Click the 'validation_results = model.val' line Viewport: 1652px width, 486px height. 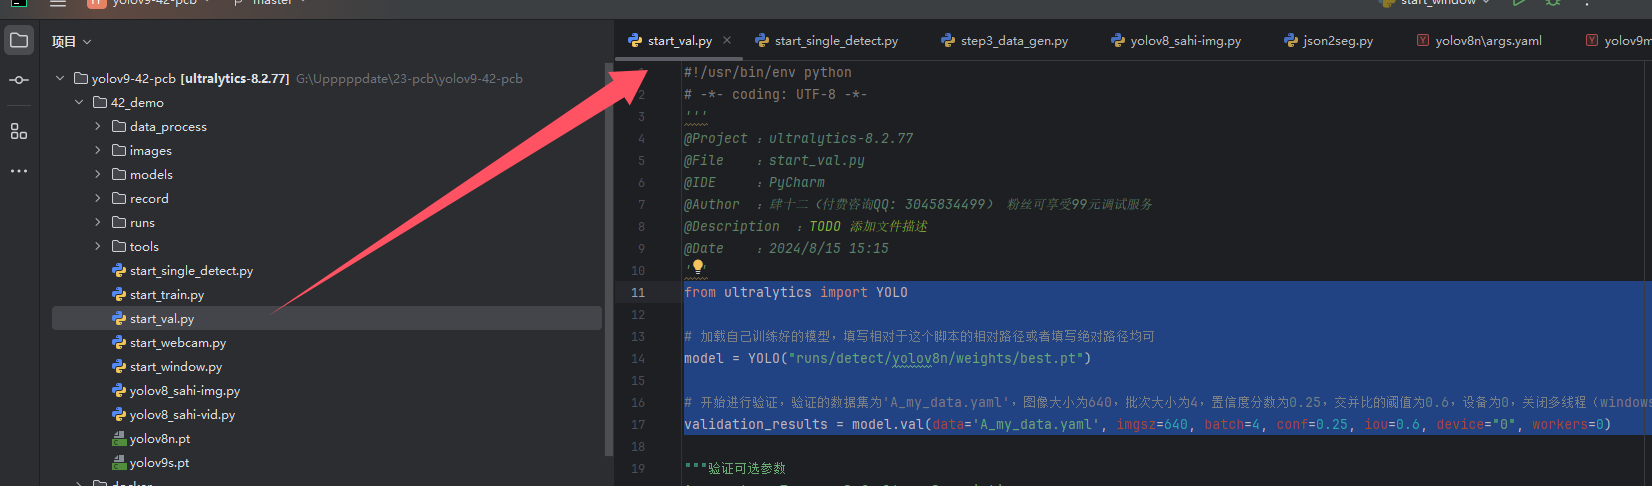[1148, 424]
